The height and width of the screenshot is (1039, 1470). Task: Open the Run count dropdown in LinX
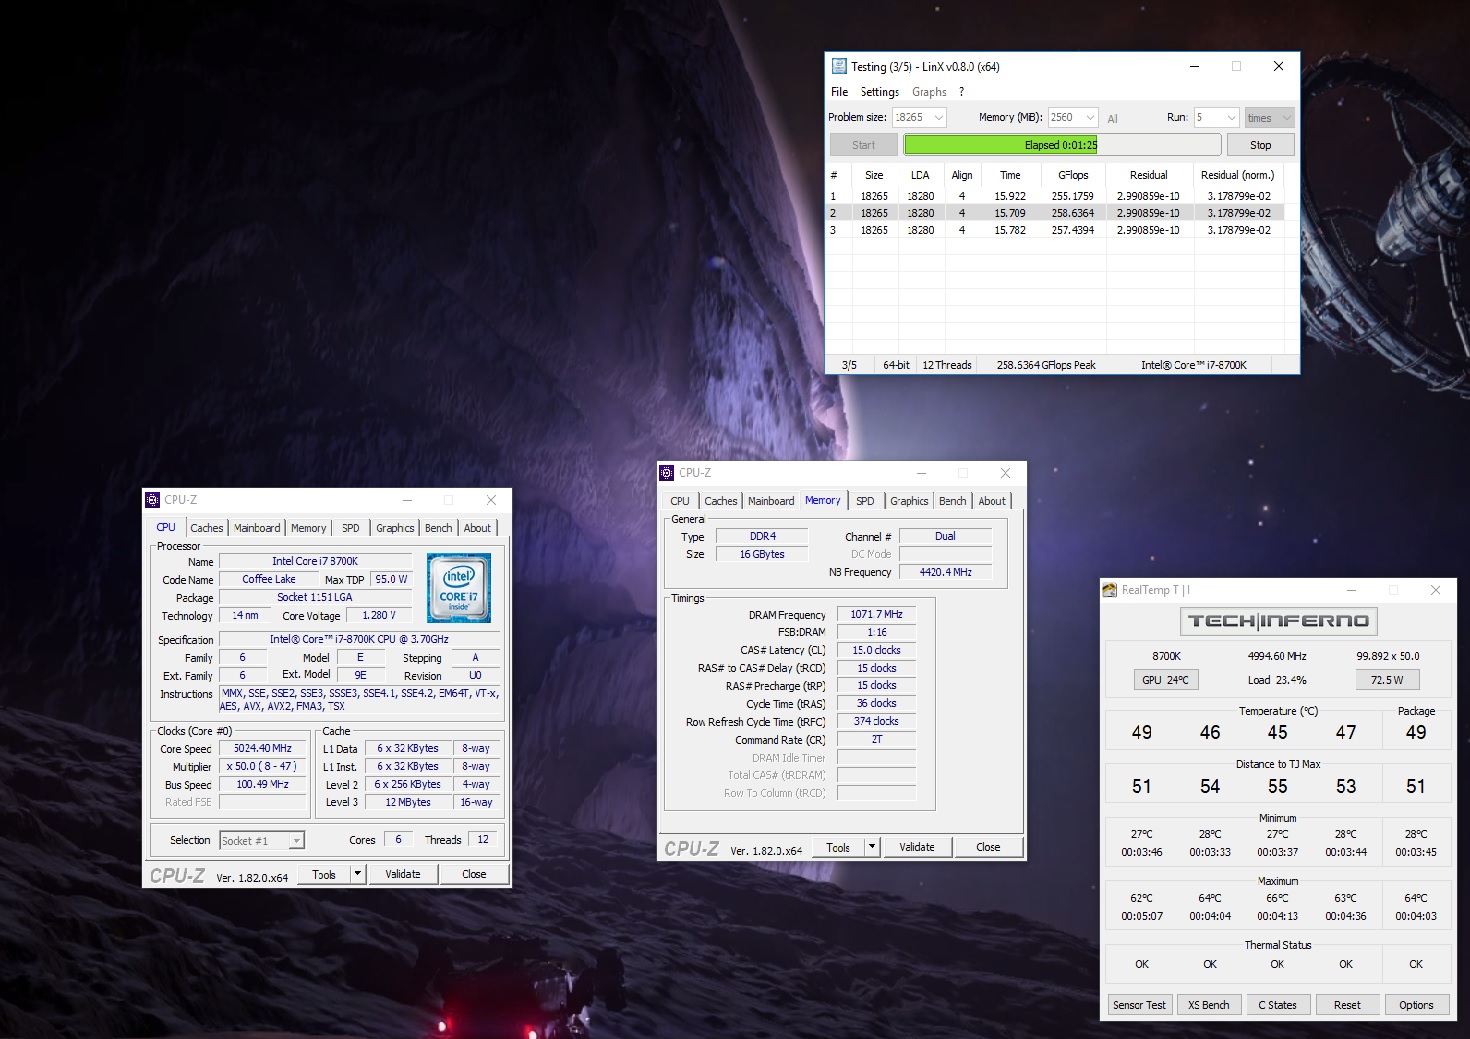point(1231,118)
